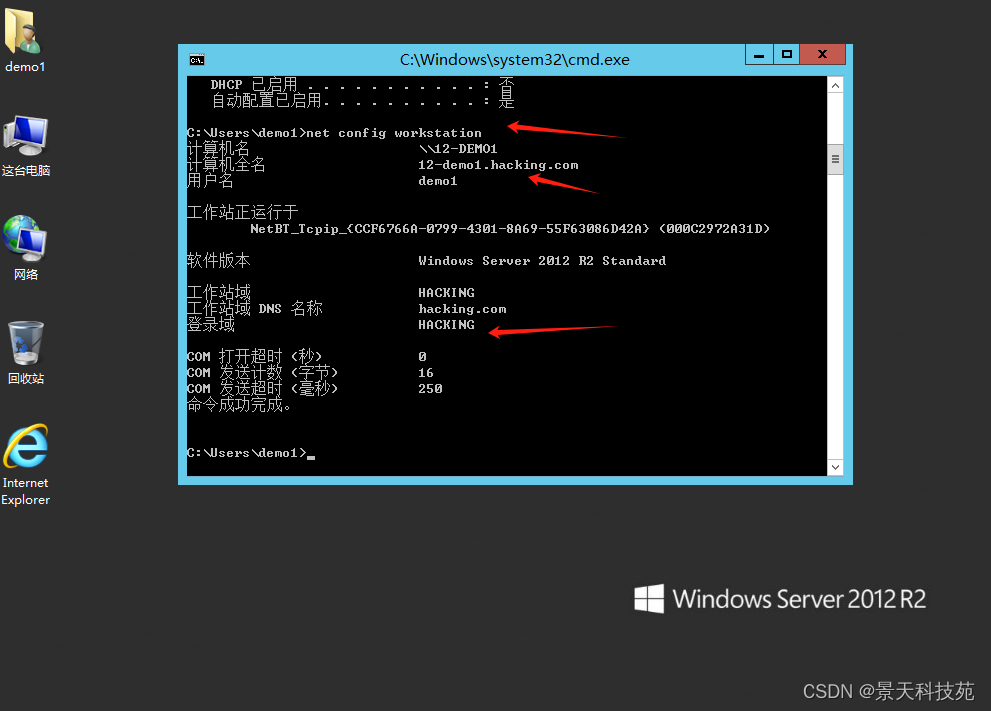The image size is (991, 711).
Task: Click the COM 发送超时 value 250
Action: tap(430, 389)
